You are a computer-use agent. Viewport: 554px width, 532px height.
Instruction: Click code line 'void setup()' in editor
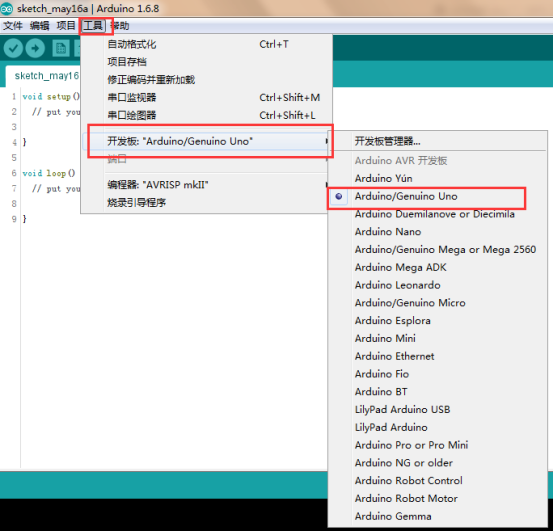click(51, 96)
